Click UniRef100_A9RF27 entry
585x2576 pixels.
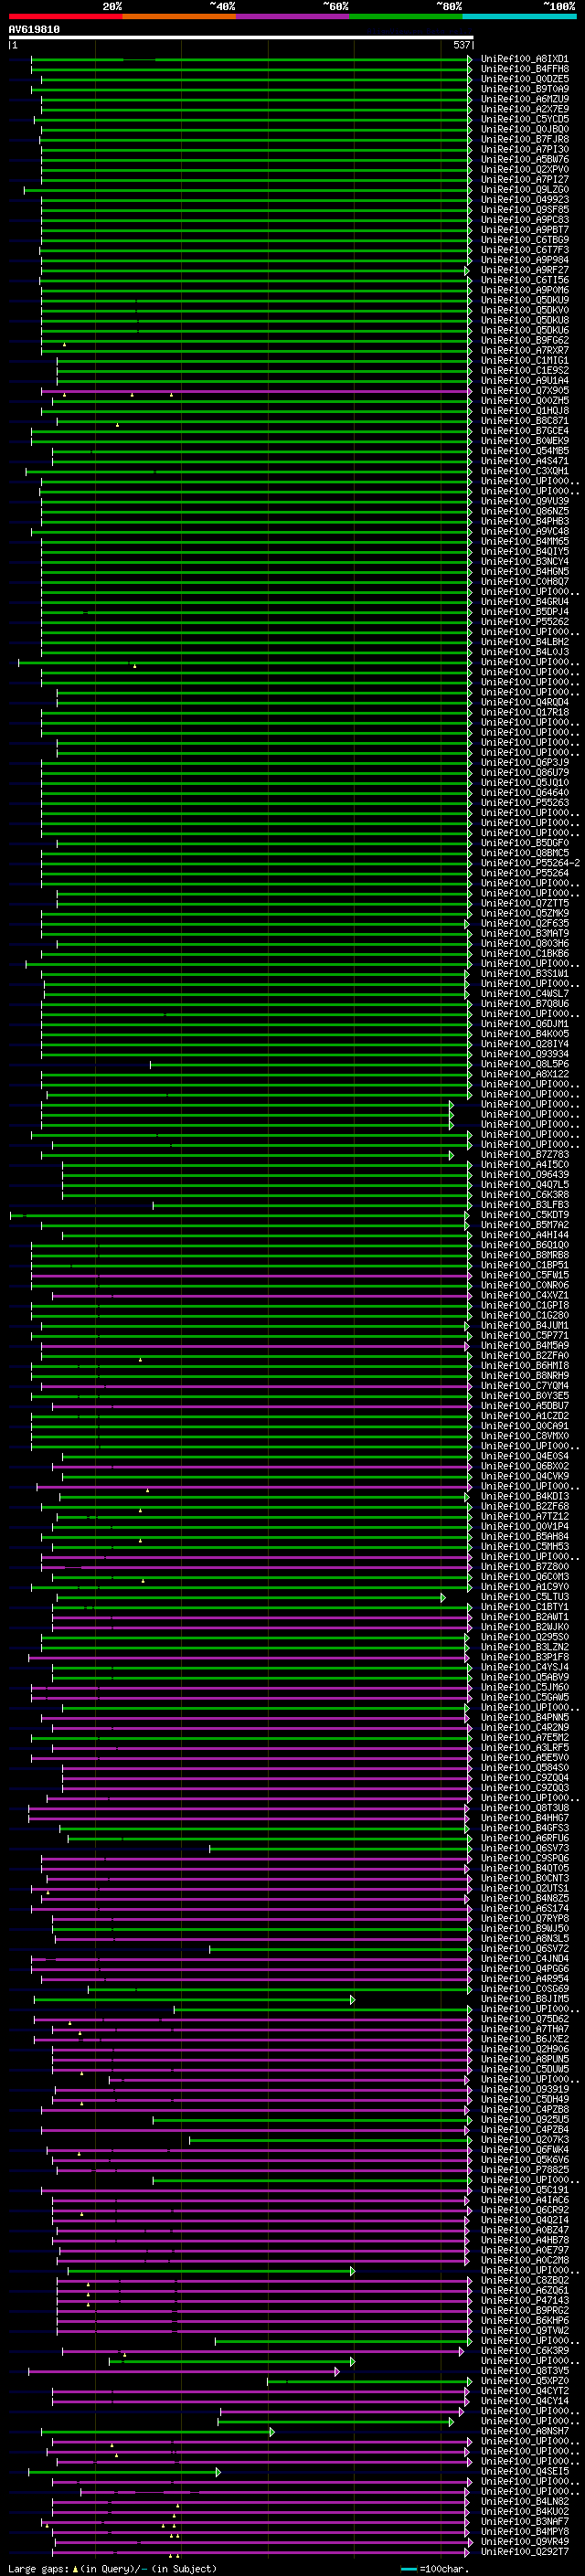pyautogui.click(x=524, y=270)
